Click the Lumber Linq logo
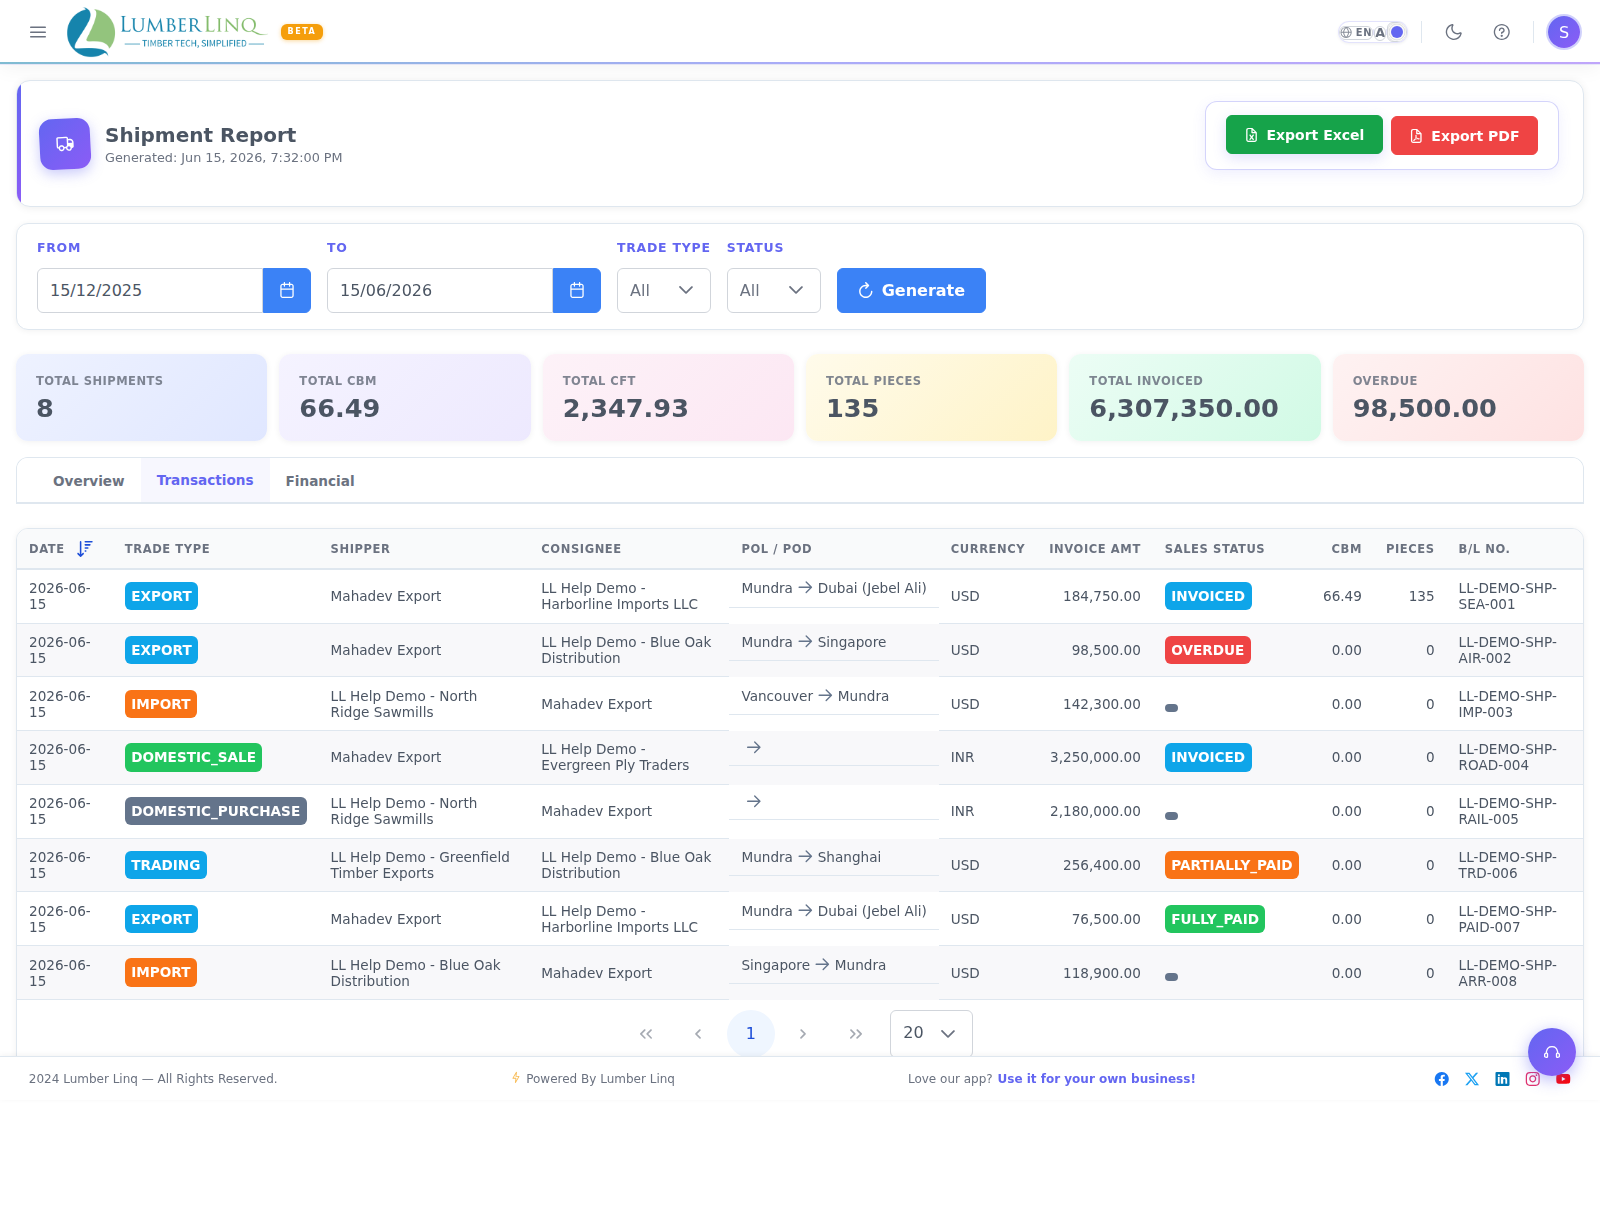The width and height of the screenshot is (1600, 1207). [x=166, y=32]
